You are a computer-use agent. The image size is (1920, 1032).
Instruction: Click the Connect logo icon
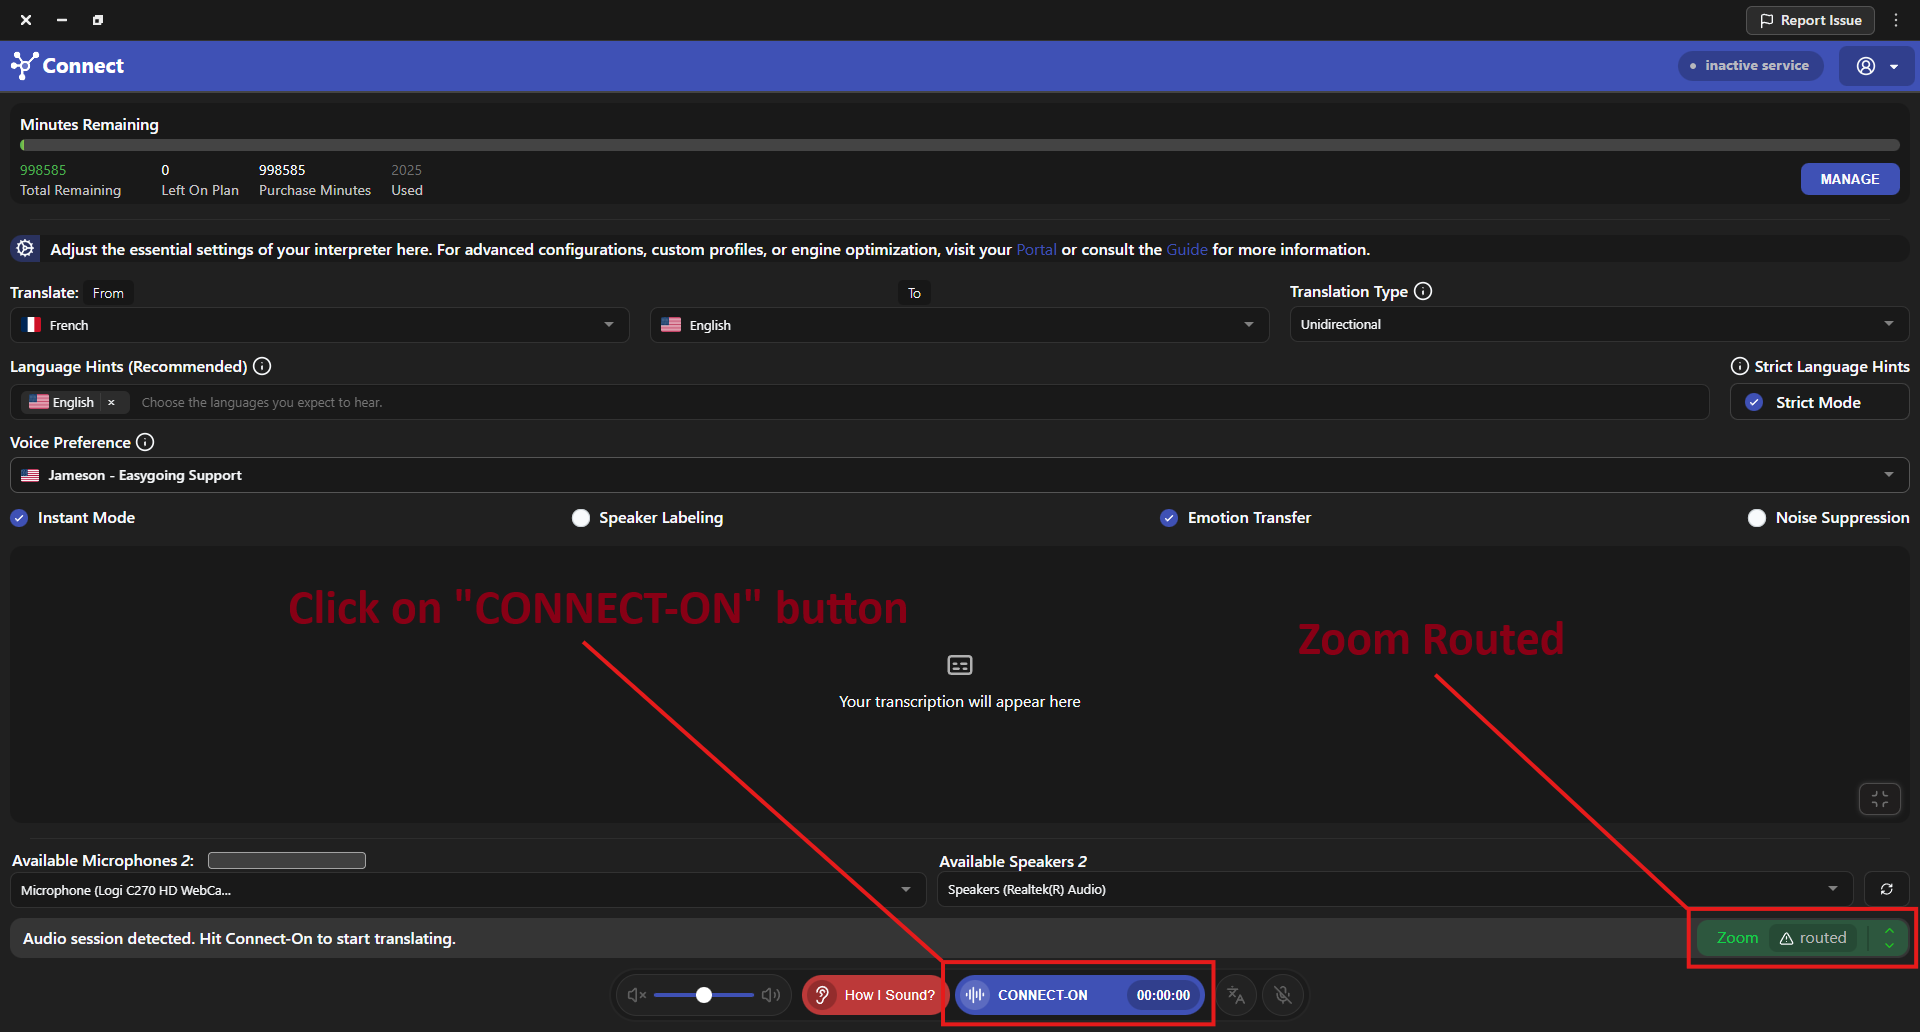click(x=24, y=66)
